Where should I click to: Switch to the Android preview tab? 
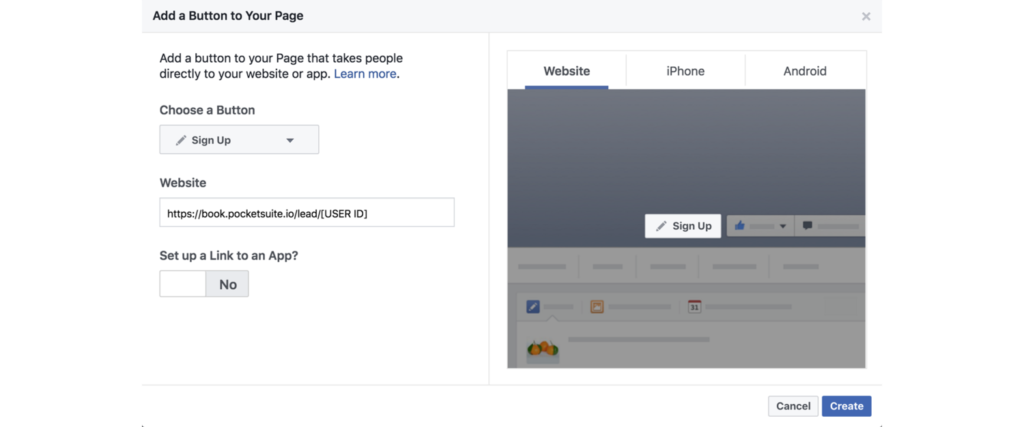805,71
